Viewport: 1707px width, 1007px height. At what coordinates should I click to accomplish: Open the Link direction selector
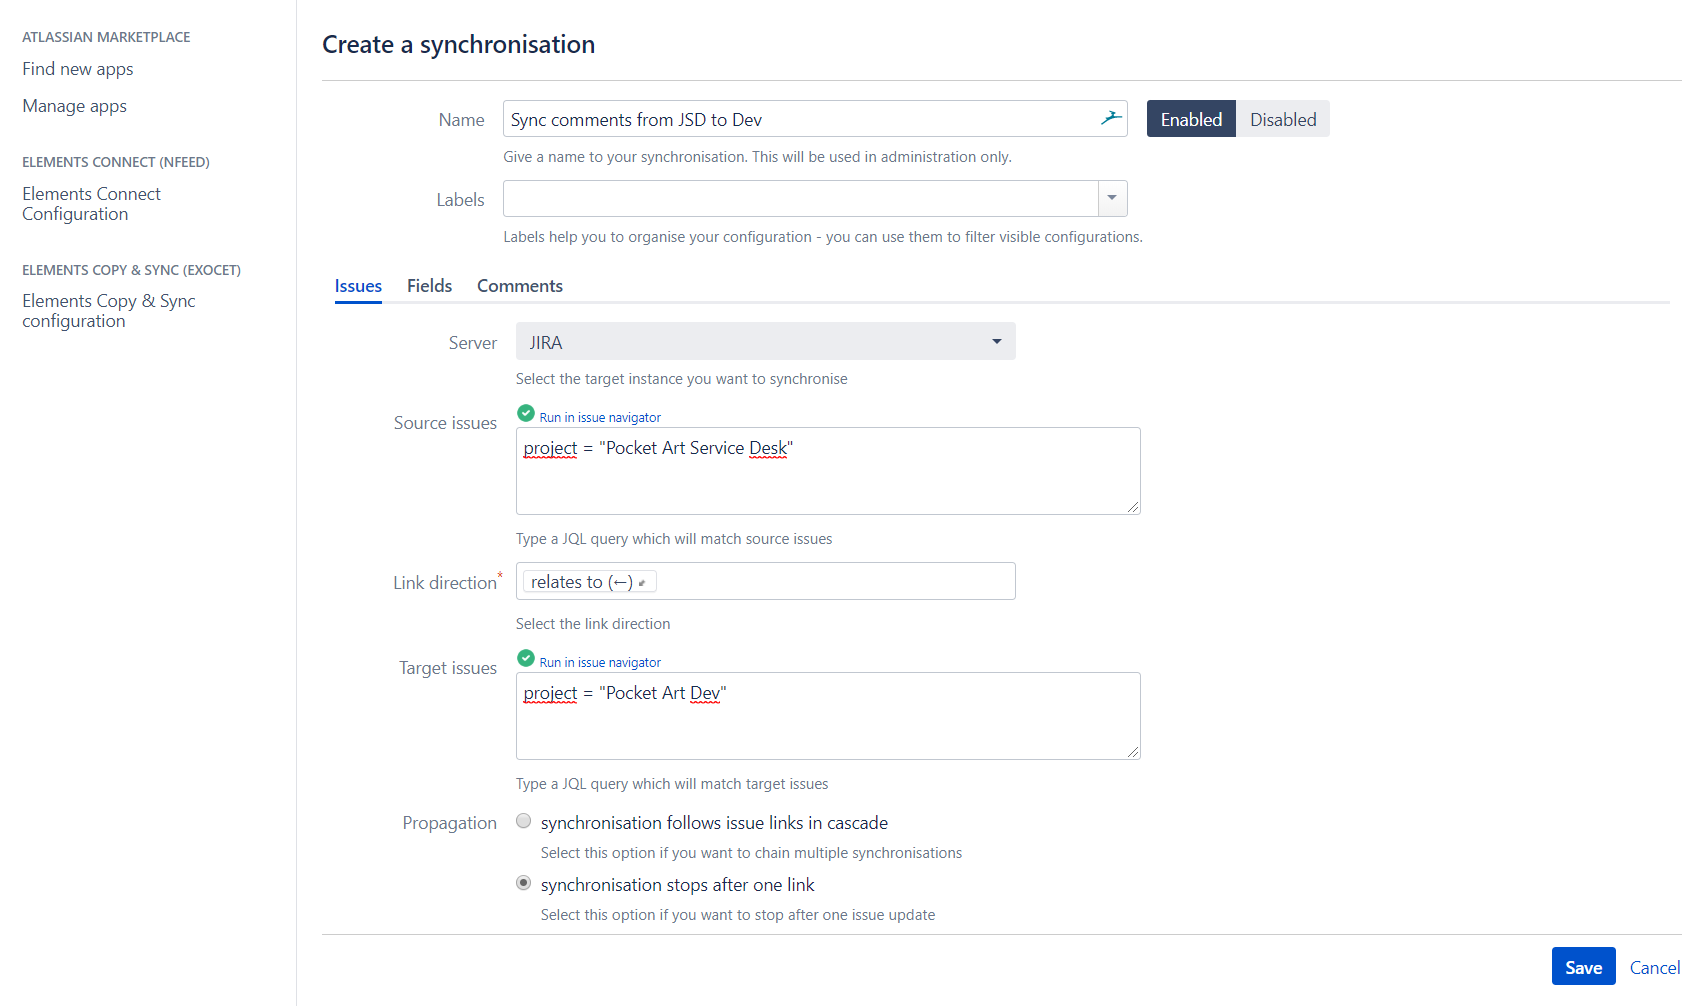click(x=850, y=581)
